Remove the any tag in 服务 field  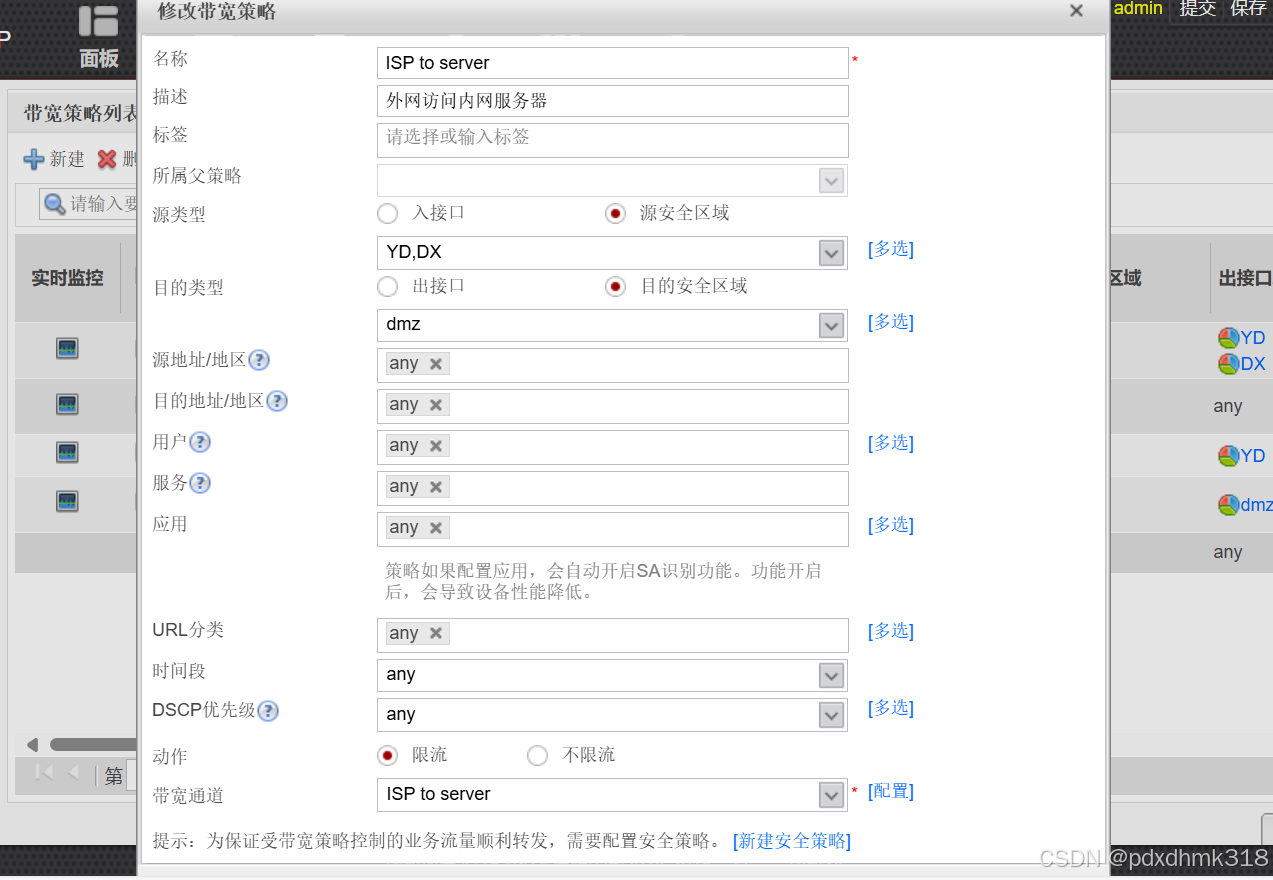[436, 487]
